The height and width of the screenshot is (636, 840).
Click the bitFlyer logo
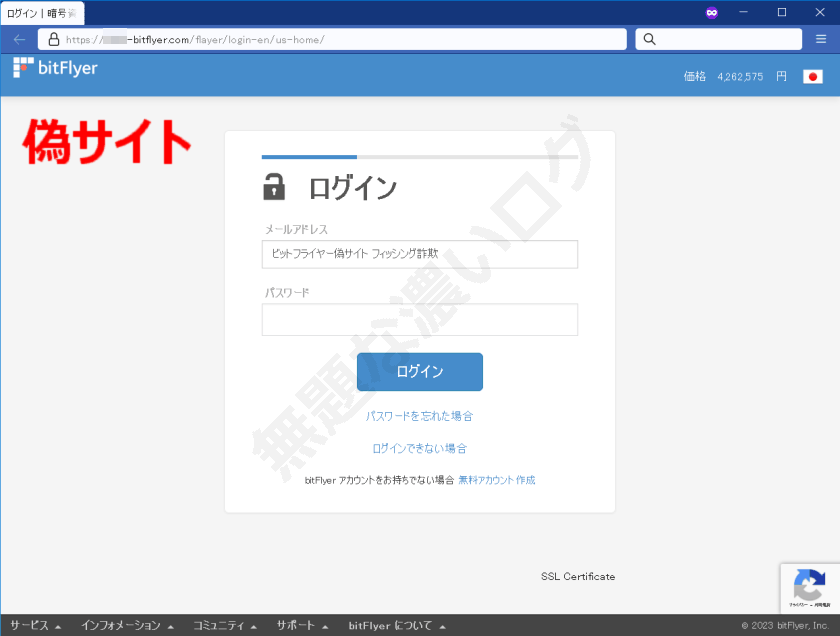pos(55,68)
